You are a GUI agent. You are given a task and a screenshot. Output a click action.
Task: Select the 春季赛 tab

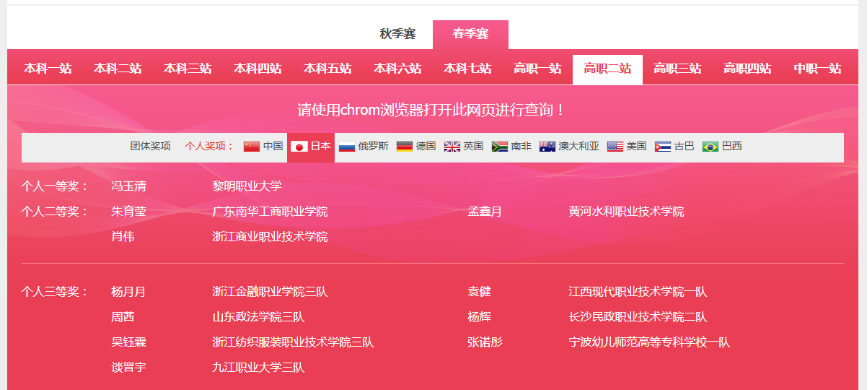pyautogui.click(x=471, y=34)
